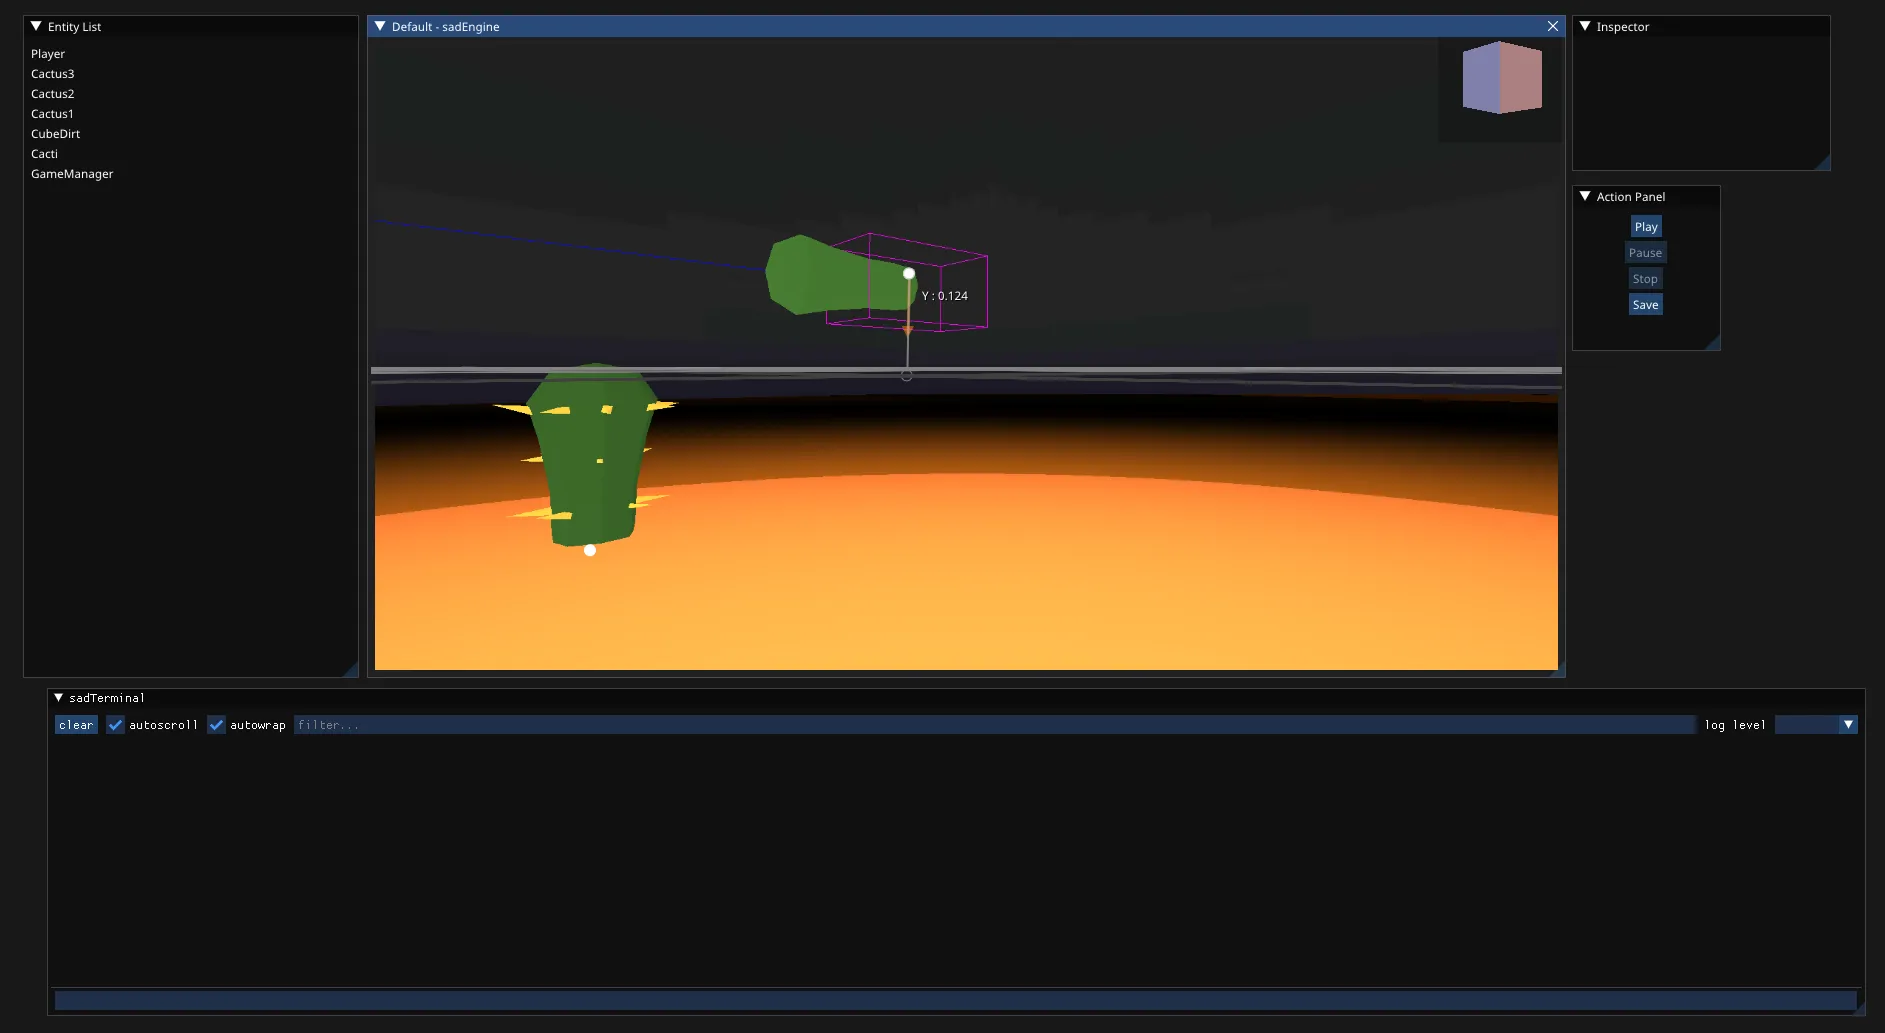The width and height of the screenshot is (1885, 1033).
Task: Click the gizmo circle at the horizon line
Action: click(906, 375)
